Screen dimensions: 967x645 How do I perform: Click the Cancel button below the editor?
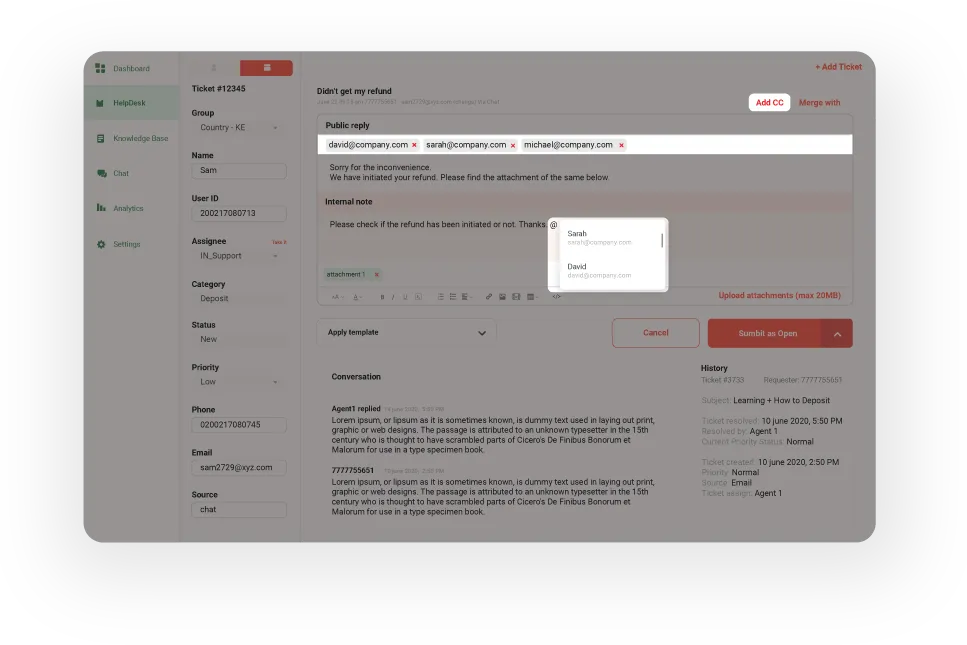tap(655, 331)
